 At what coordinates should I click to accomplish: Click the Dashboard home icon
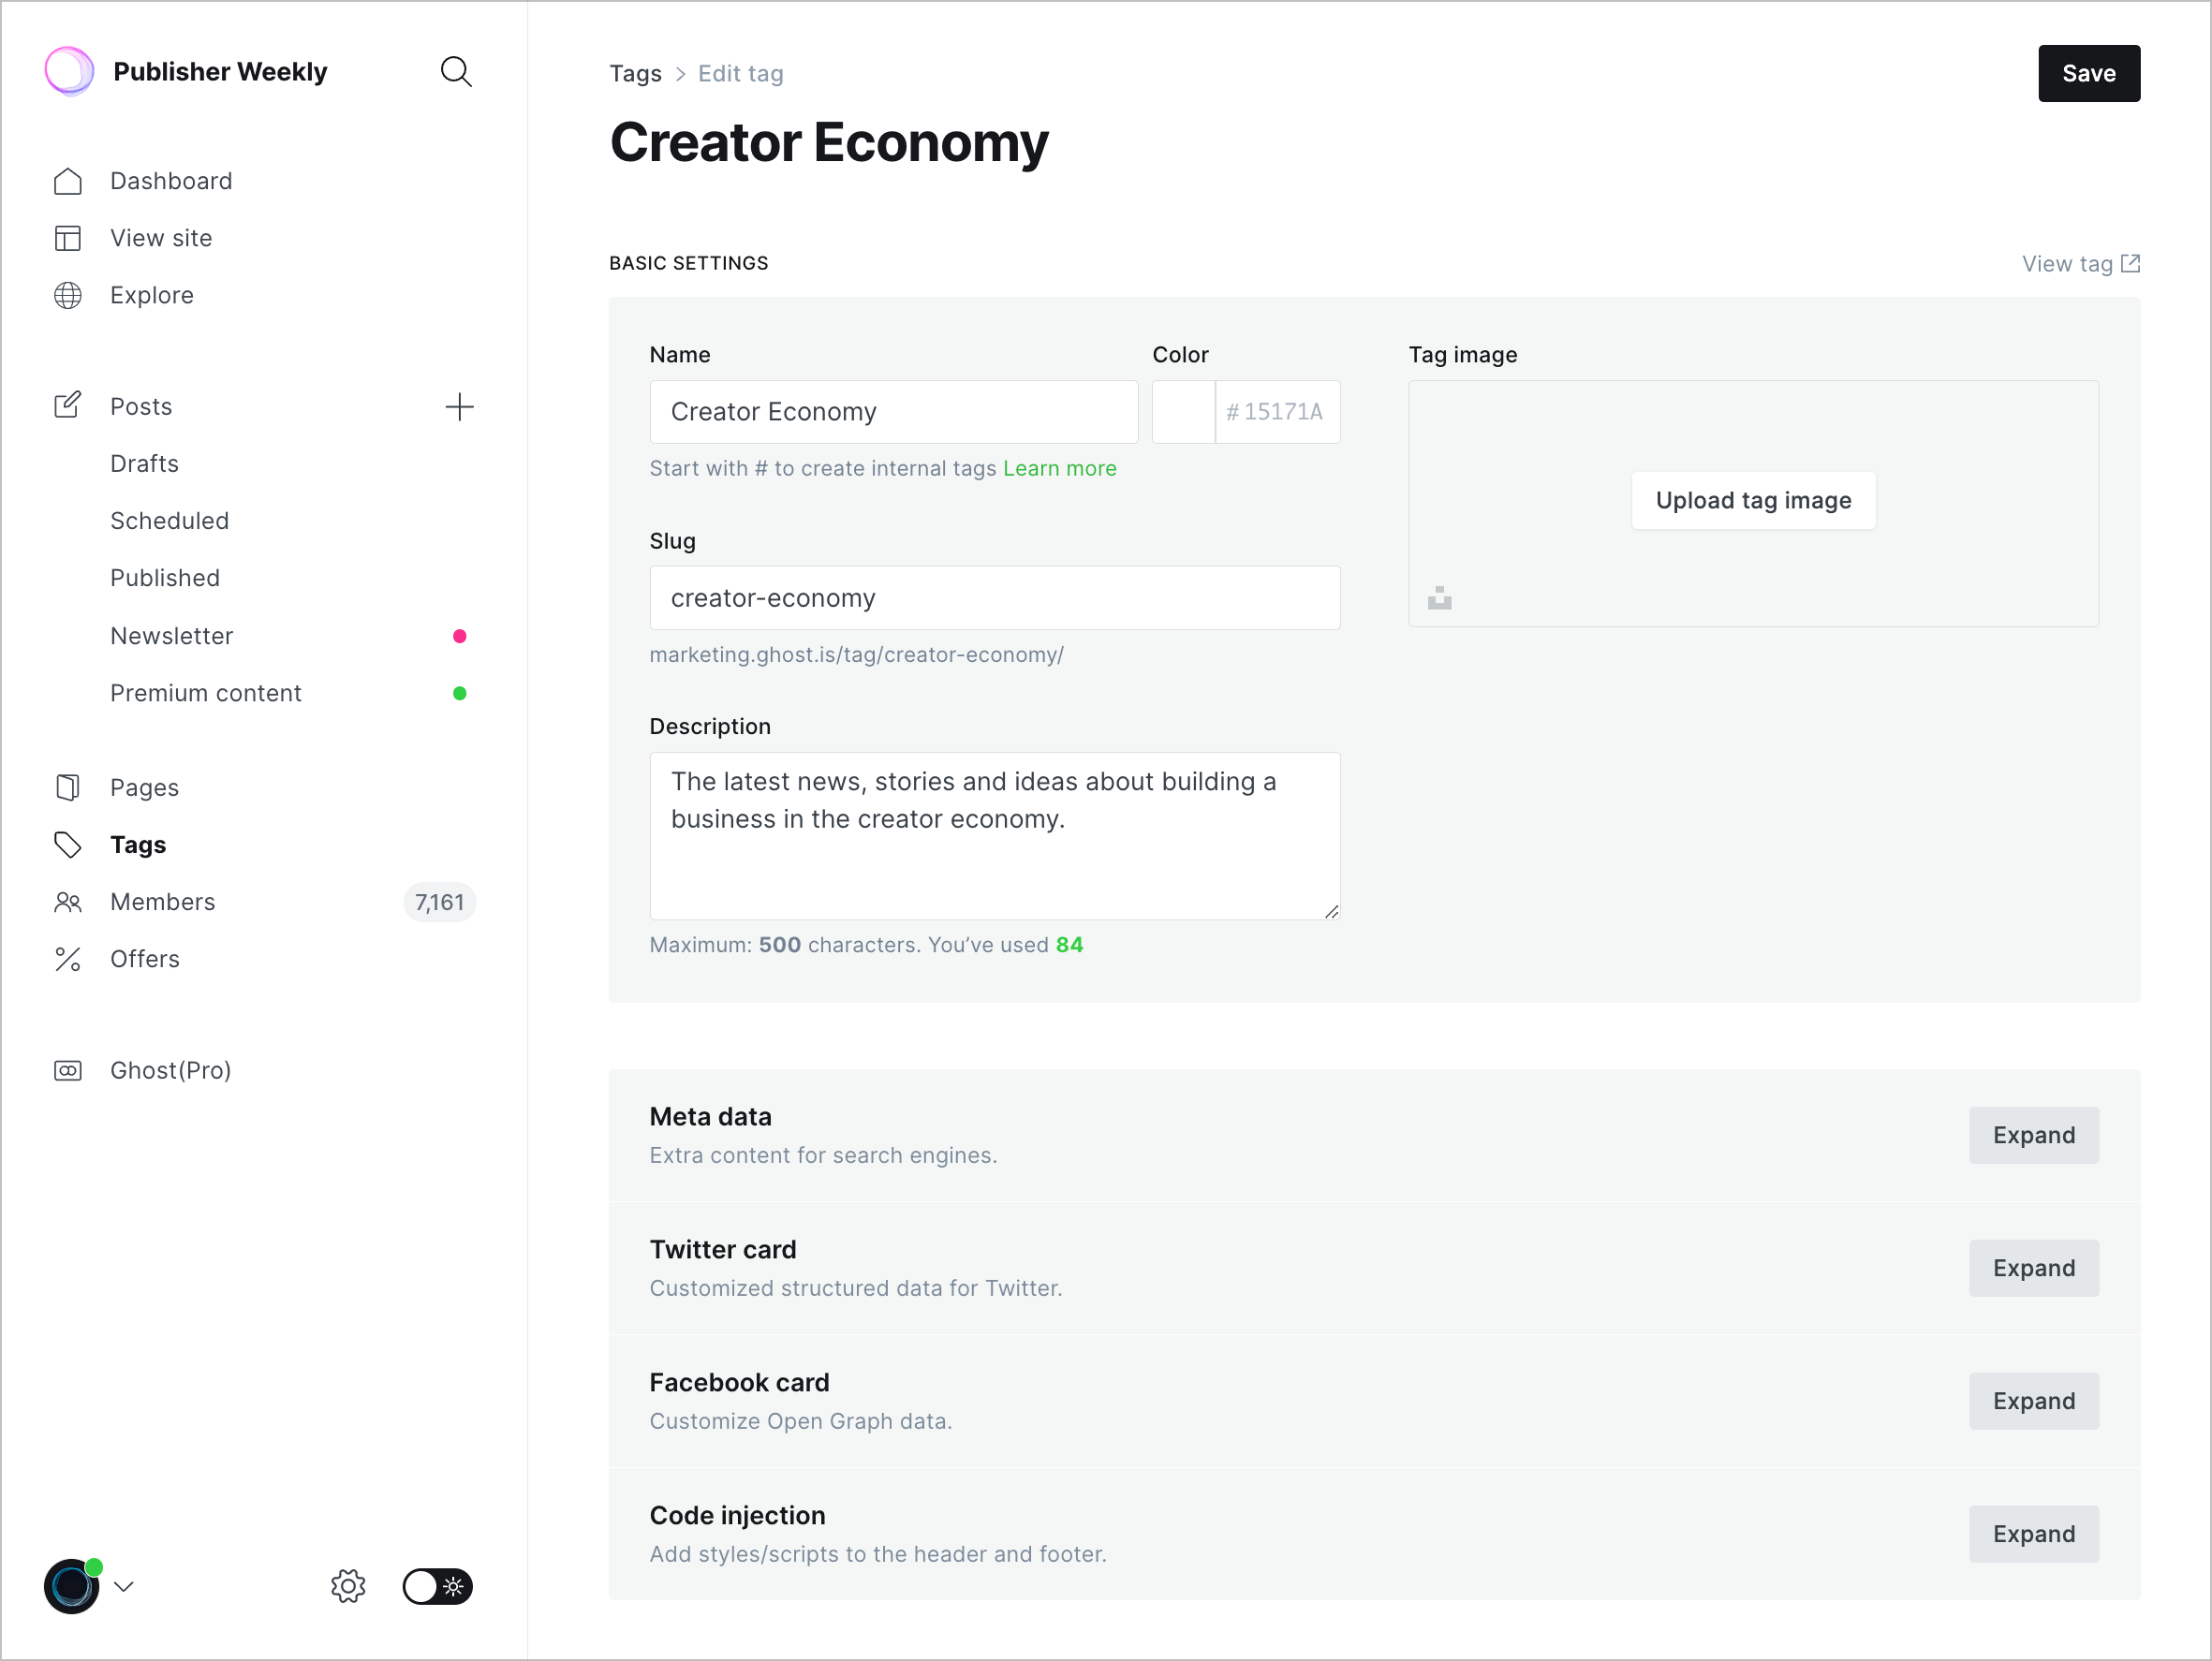point(68,181)
